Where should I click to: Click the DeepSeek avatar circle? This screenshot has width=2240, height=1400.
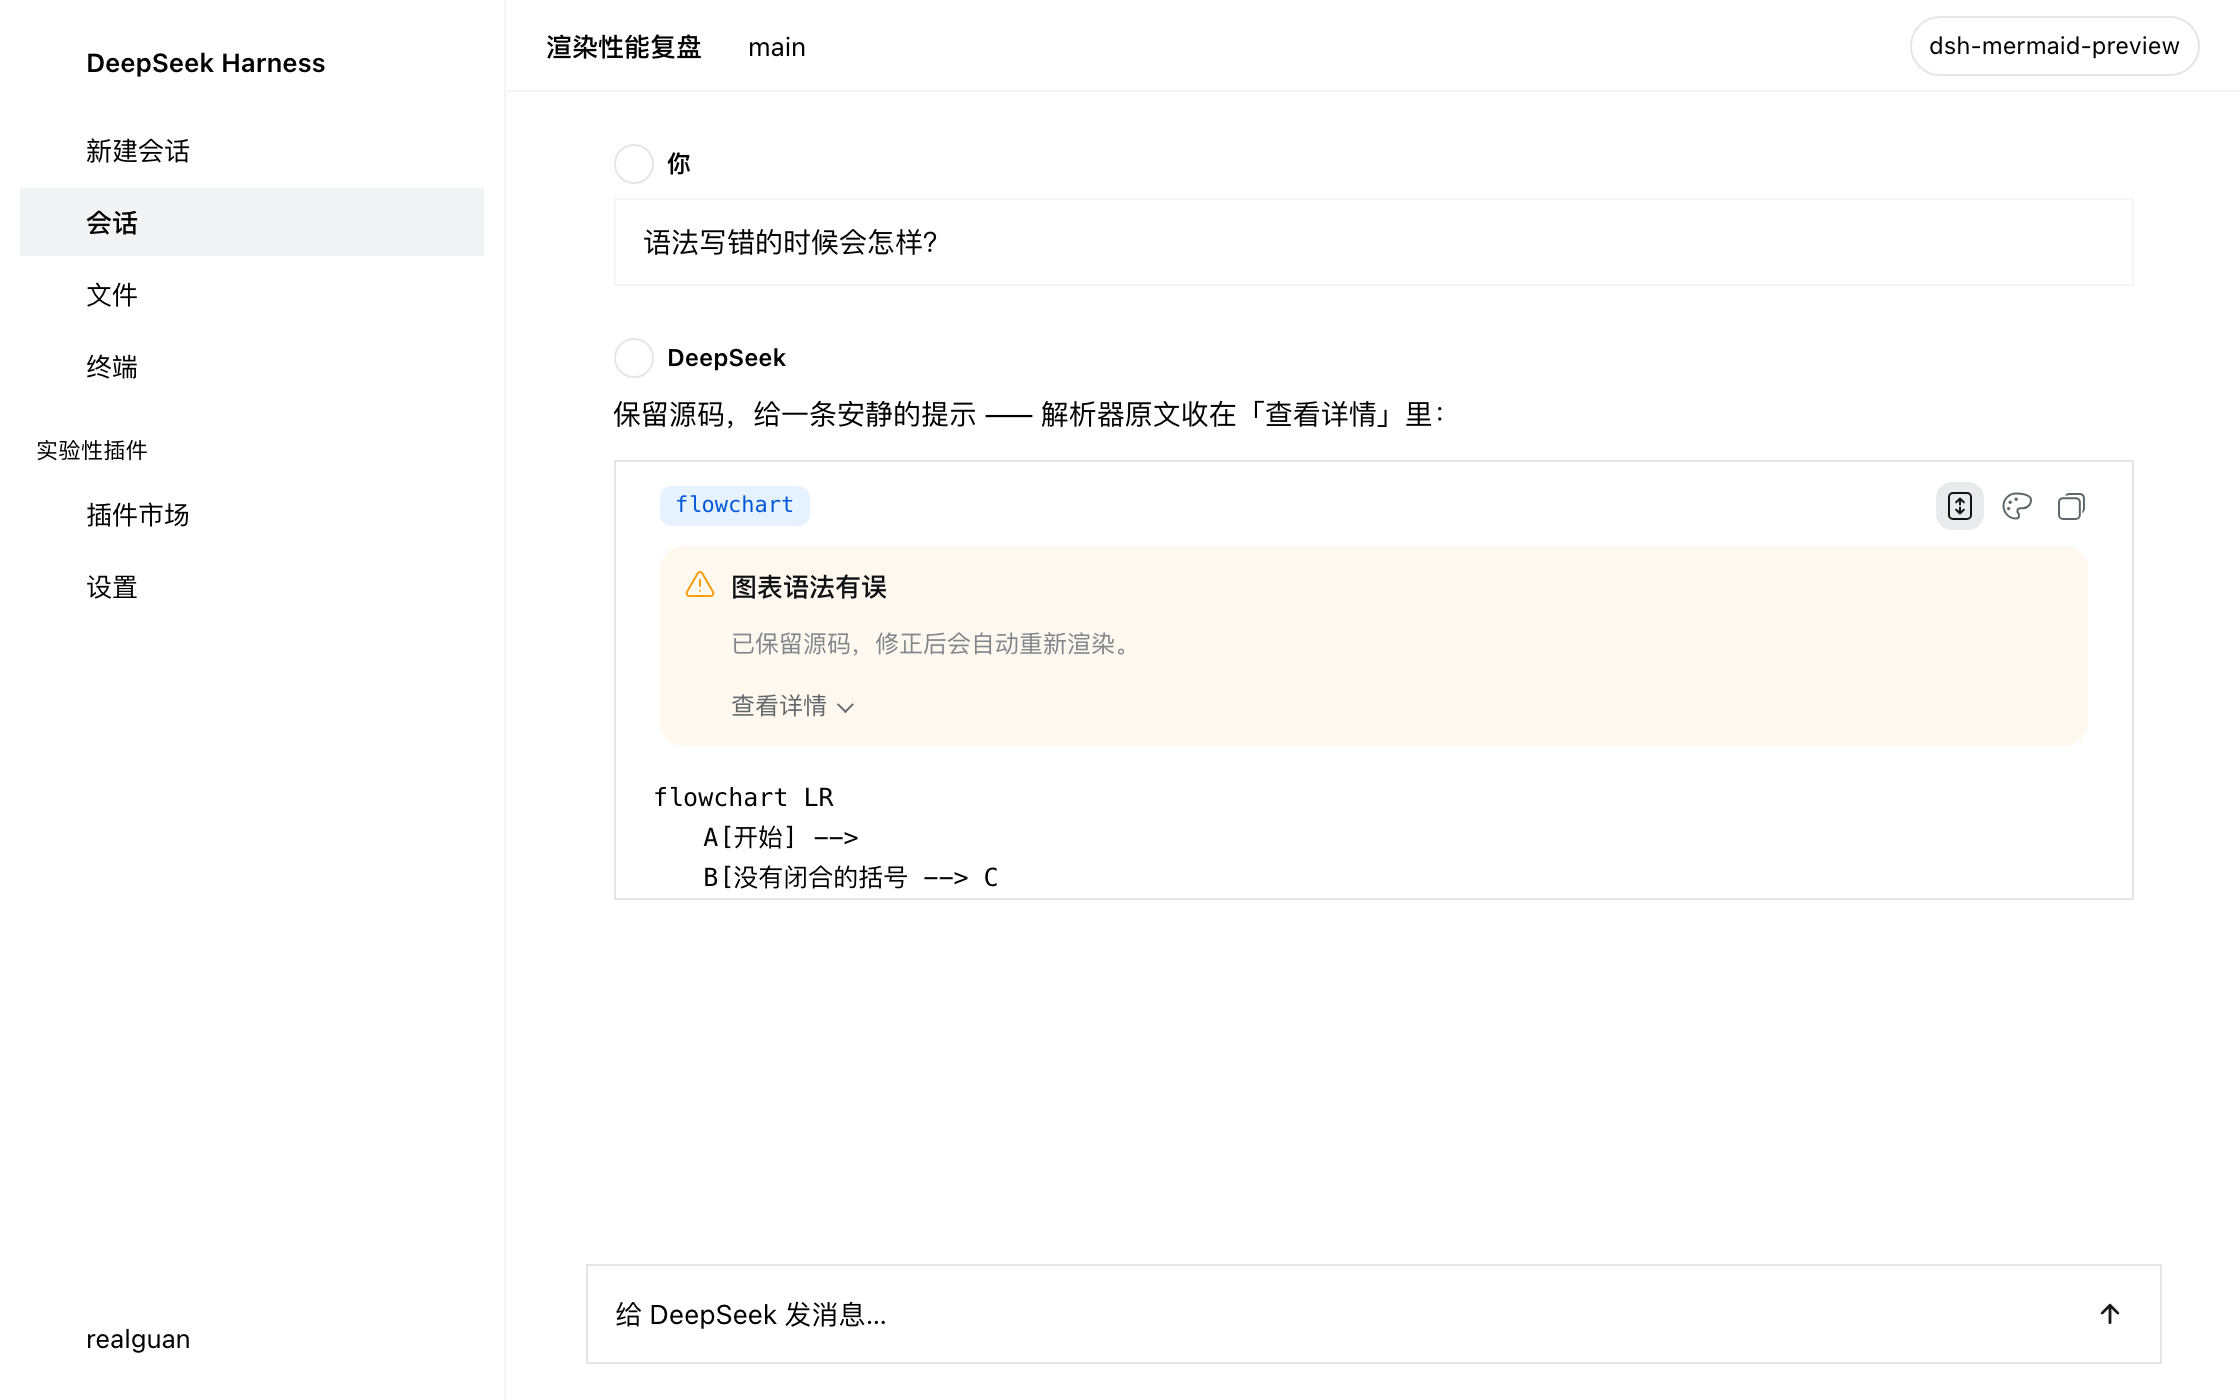pyautogui.click(x=634, y=358)
